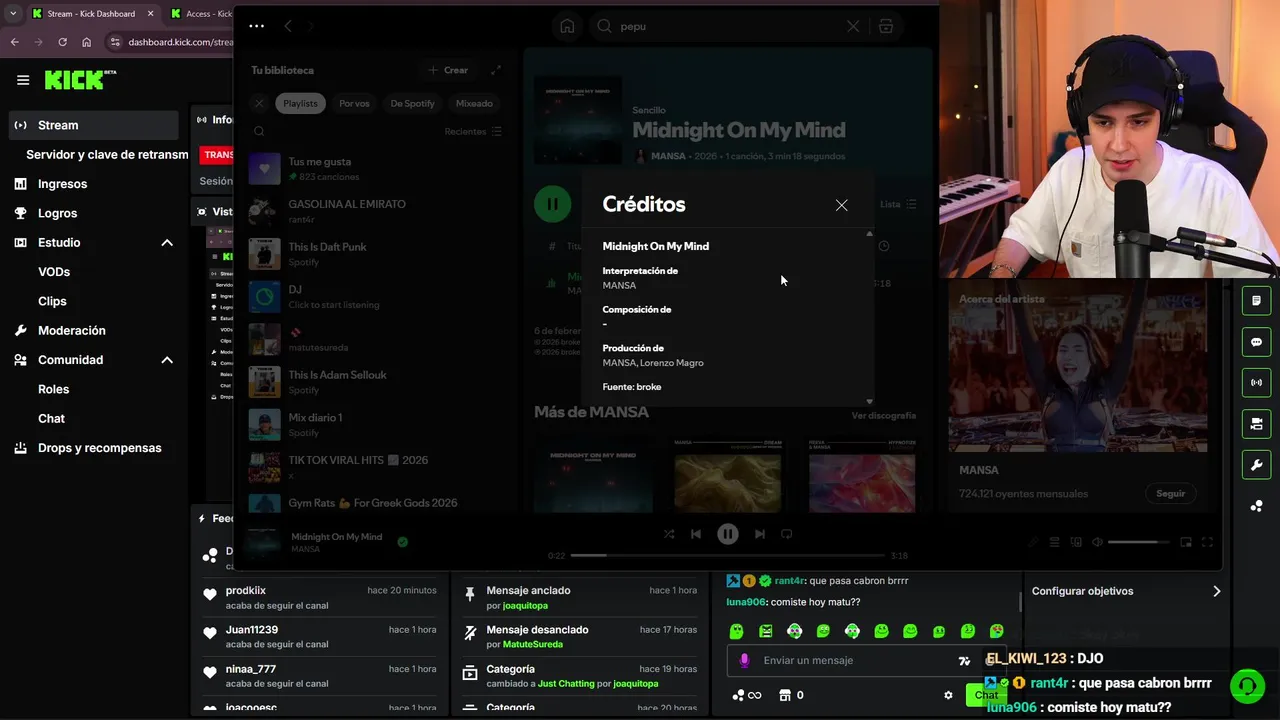Click the browser address bar
This screenshot has height=720, width=1280.
(170, 42)
